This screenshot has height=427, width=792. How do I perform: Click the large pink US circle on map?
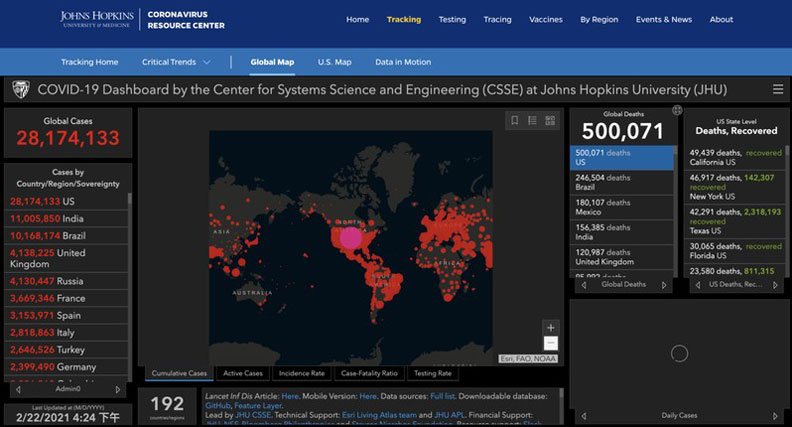click(350, 238)
